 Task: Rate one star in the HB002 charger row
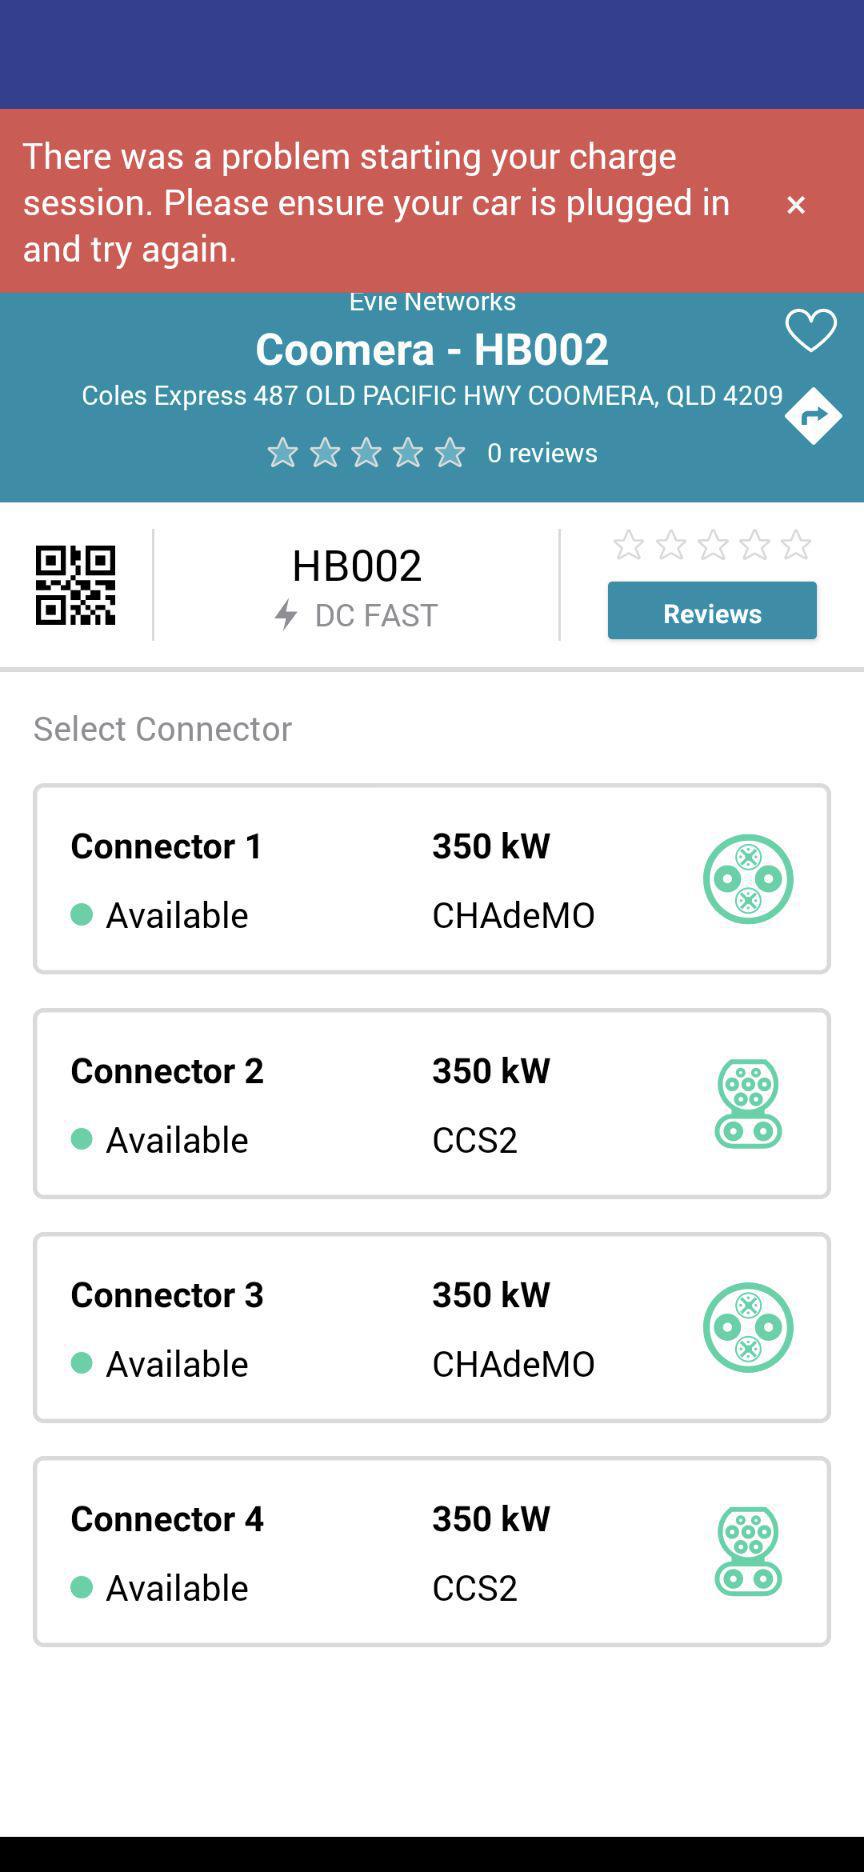coord(628,545)
